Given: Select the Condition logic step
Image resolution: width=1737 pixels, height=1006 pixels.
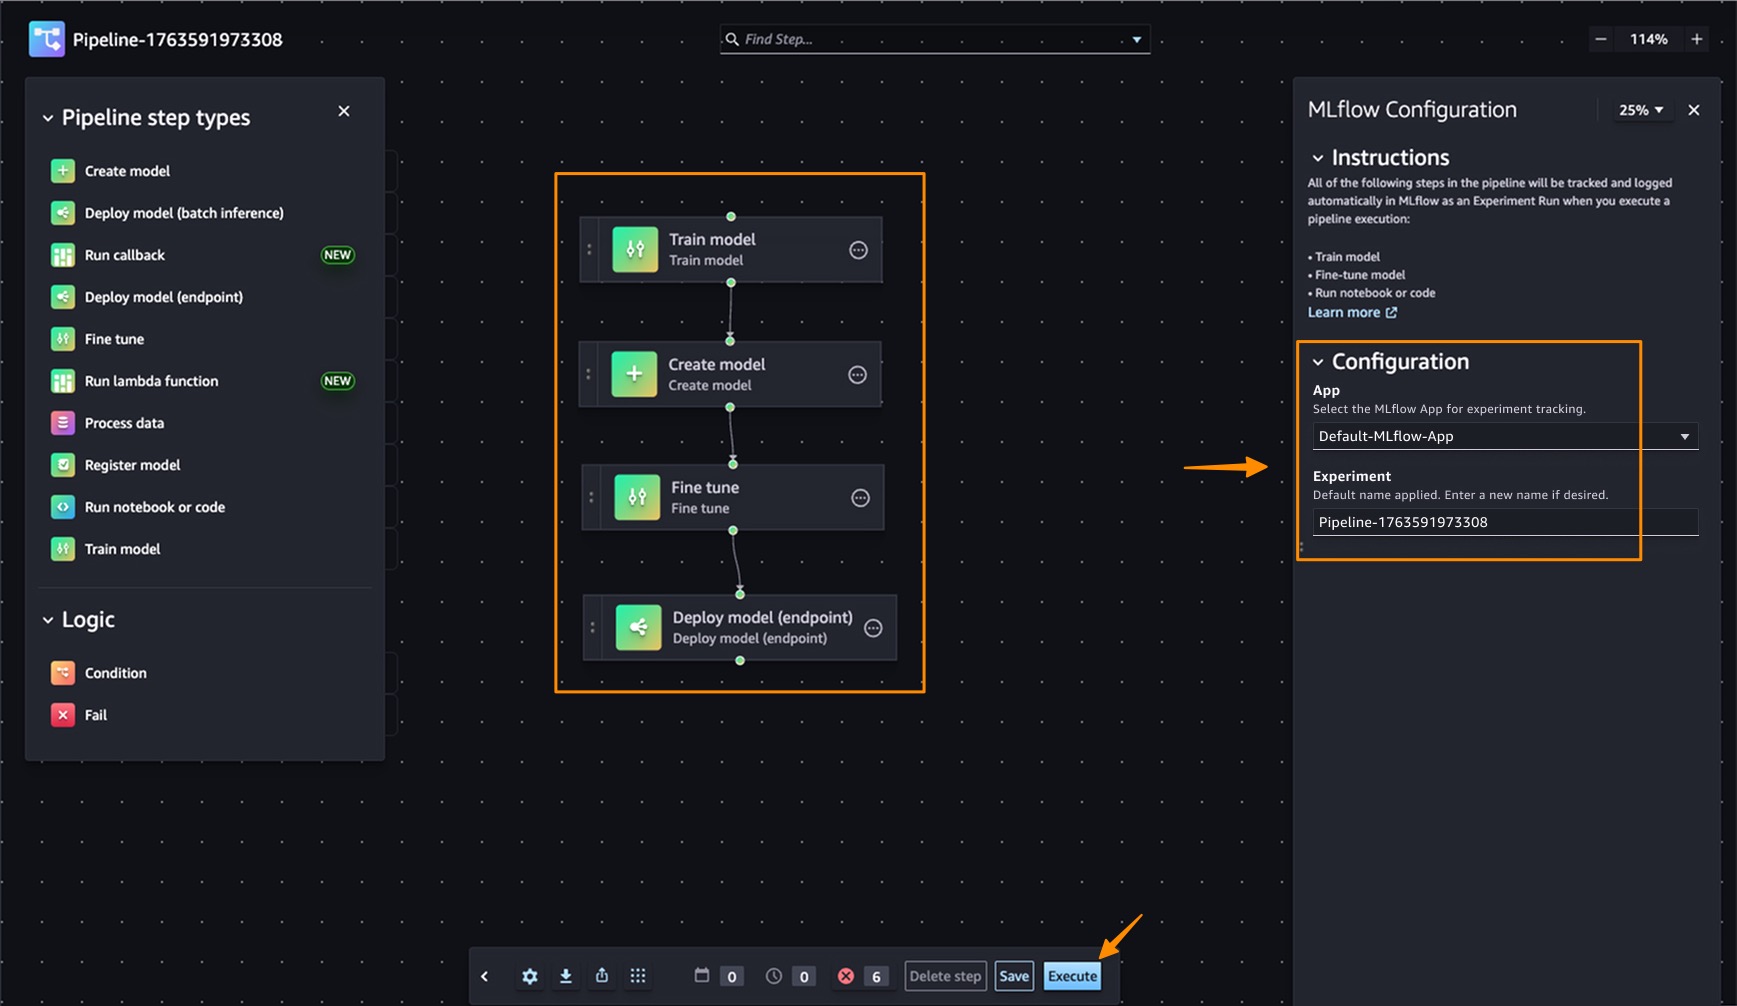Looking at the screenshot, I should 115,673.
